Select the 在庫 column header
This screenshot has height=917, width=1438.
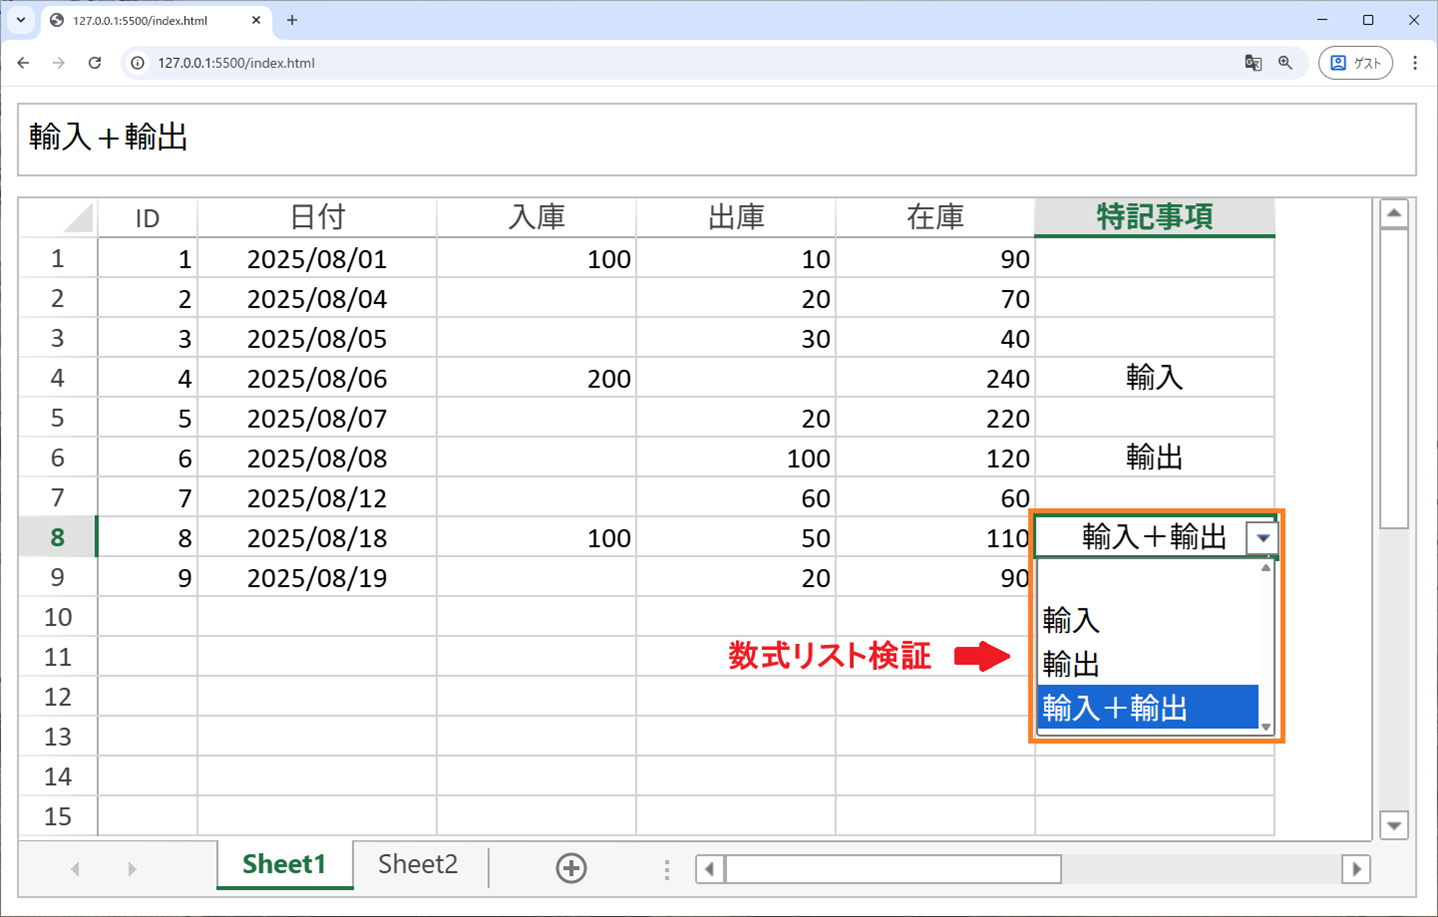coord(935,217)
